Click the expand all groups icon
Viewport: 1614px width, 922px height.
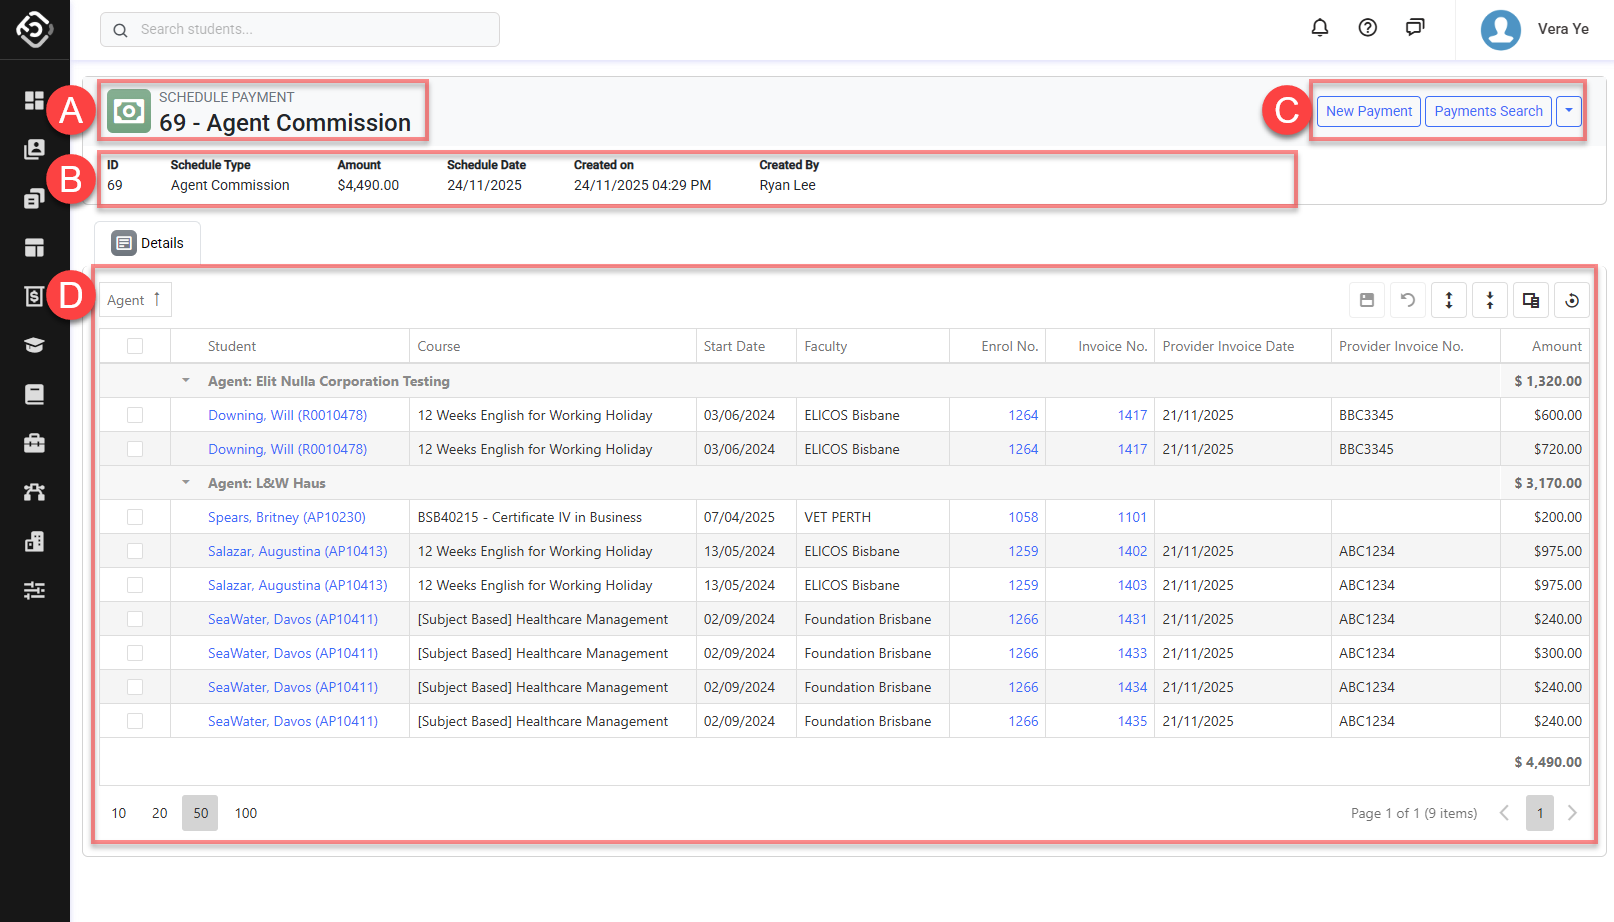[x=1448, y=300]
